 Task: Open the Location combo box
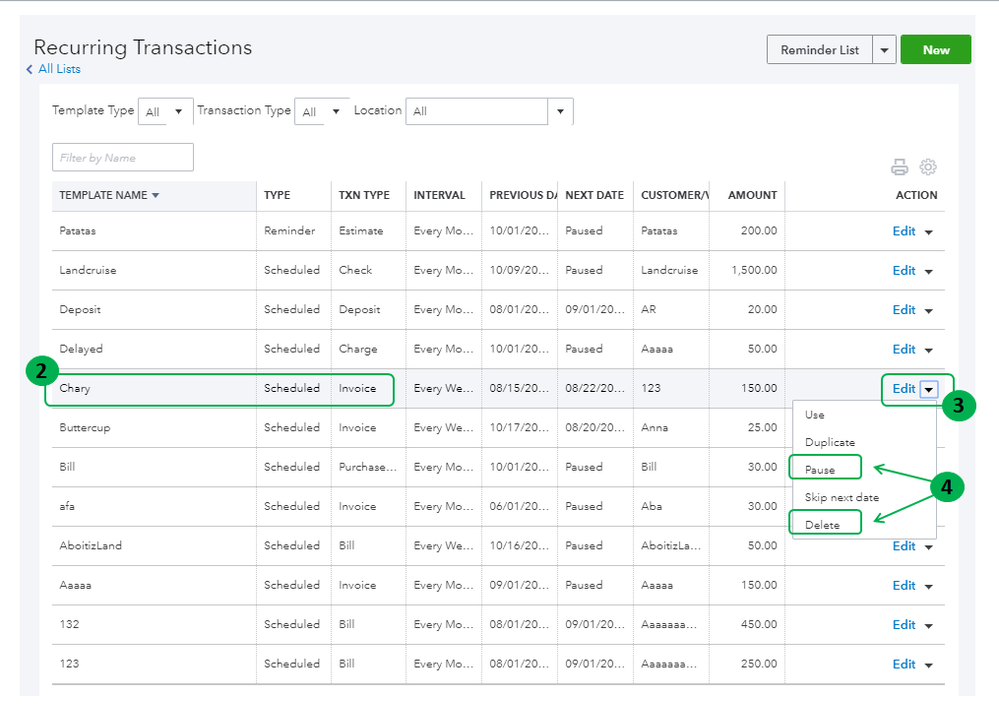pos(488,111)
